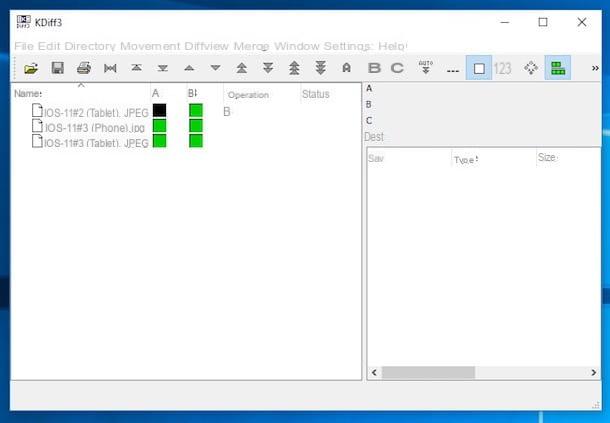
Task: Open the Edit menu
Action: tap(49, 46)
